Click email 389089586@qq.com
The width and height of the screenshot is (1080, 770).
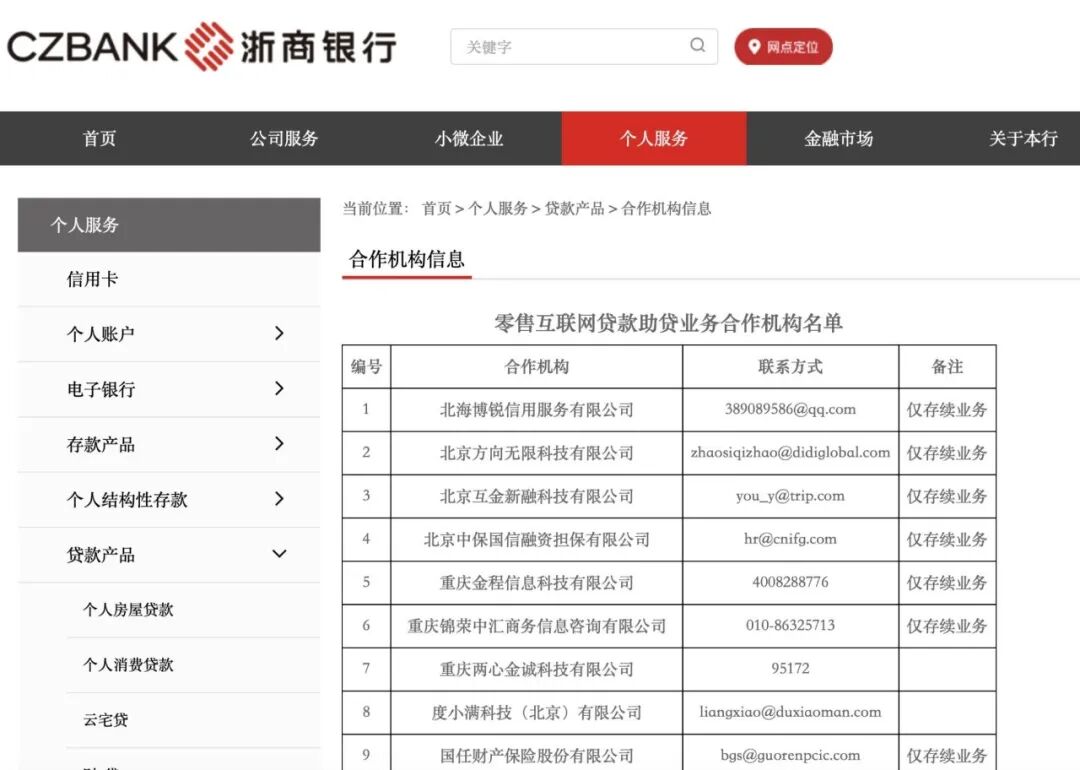point(790,409)
